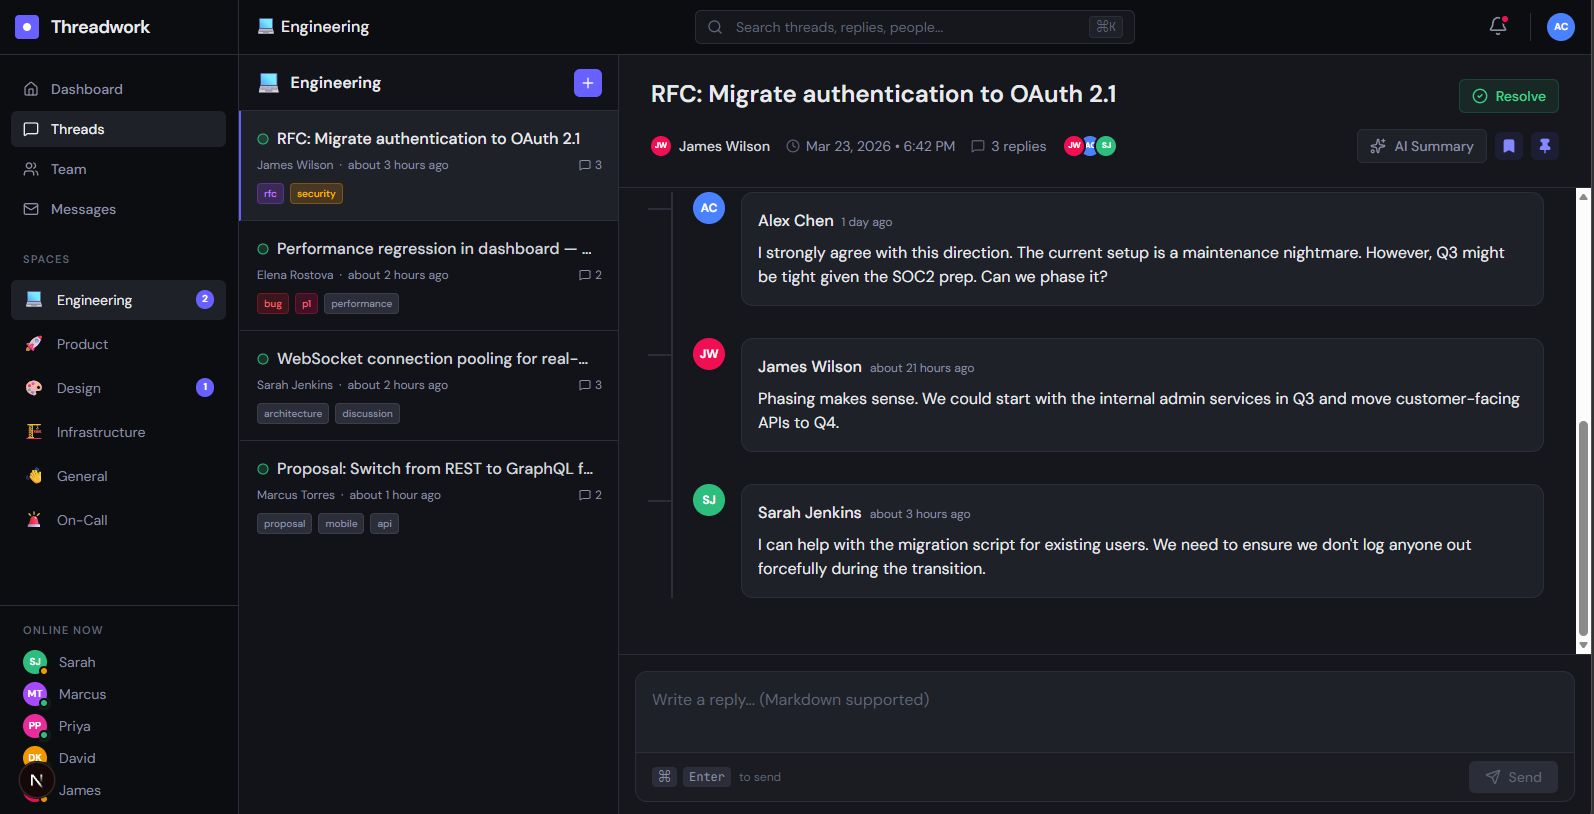Open the Design space

(x=79, y=388)
